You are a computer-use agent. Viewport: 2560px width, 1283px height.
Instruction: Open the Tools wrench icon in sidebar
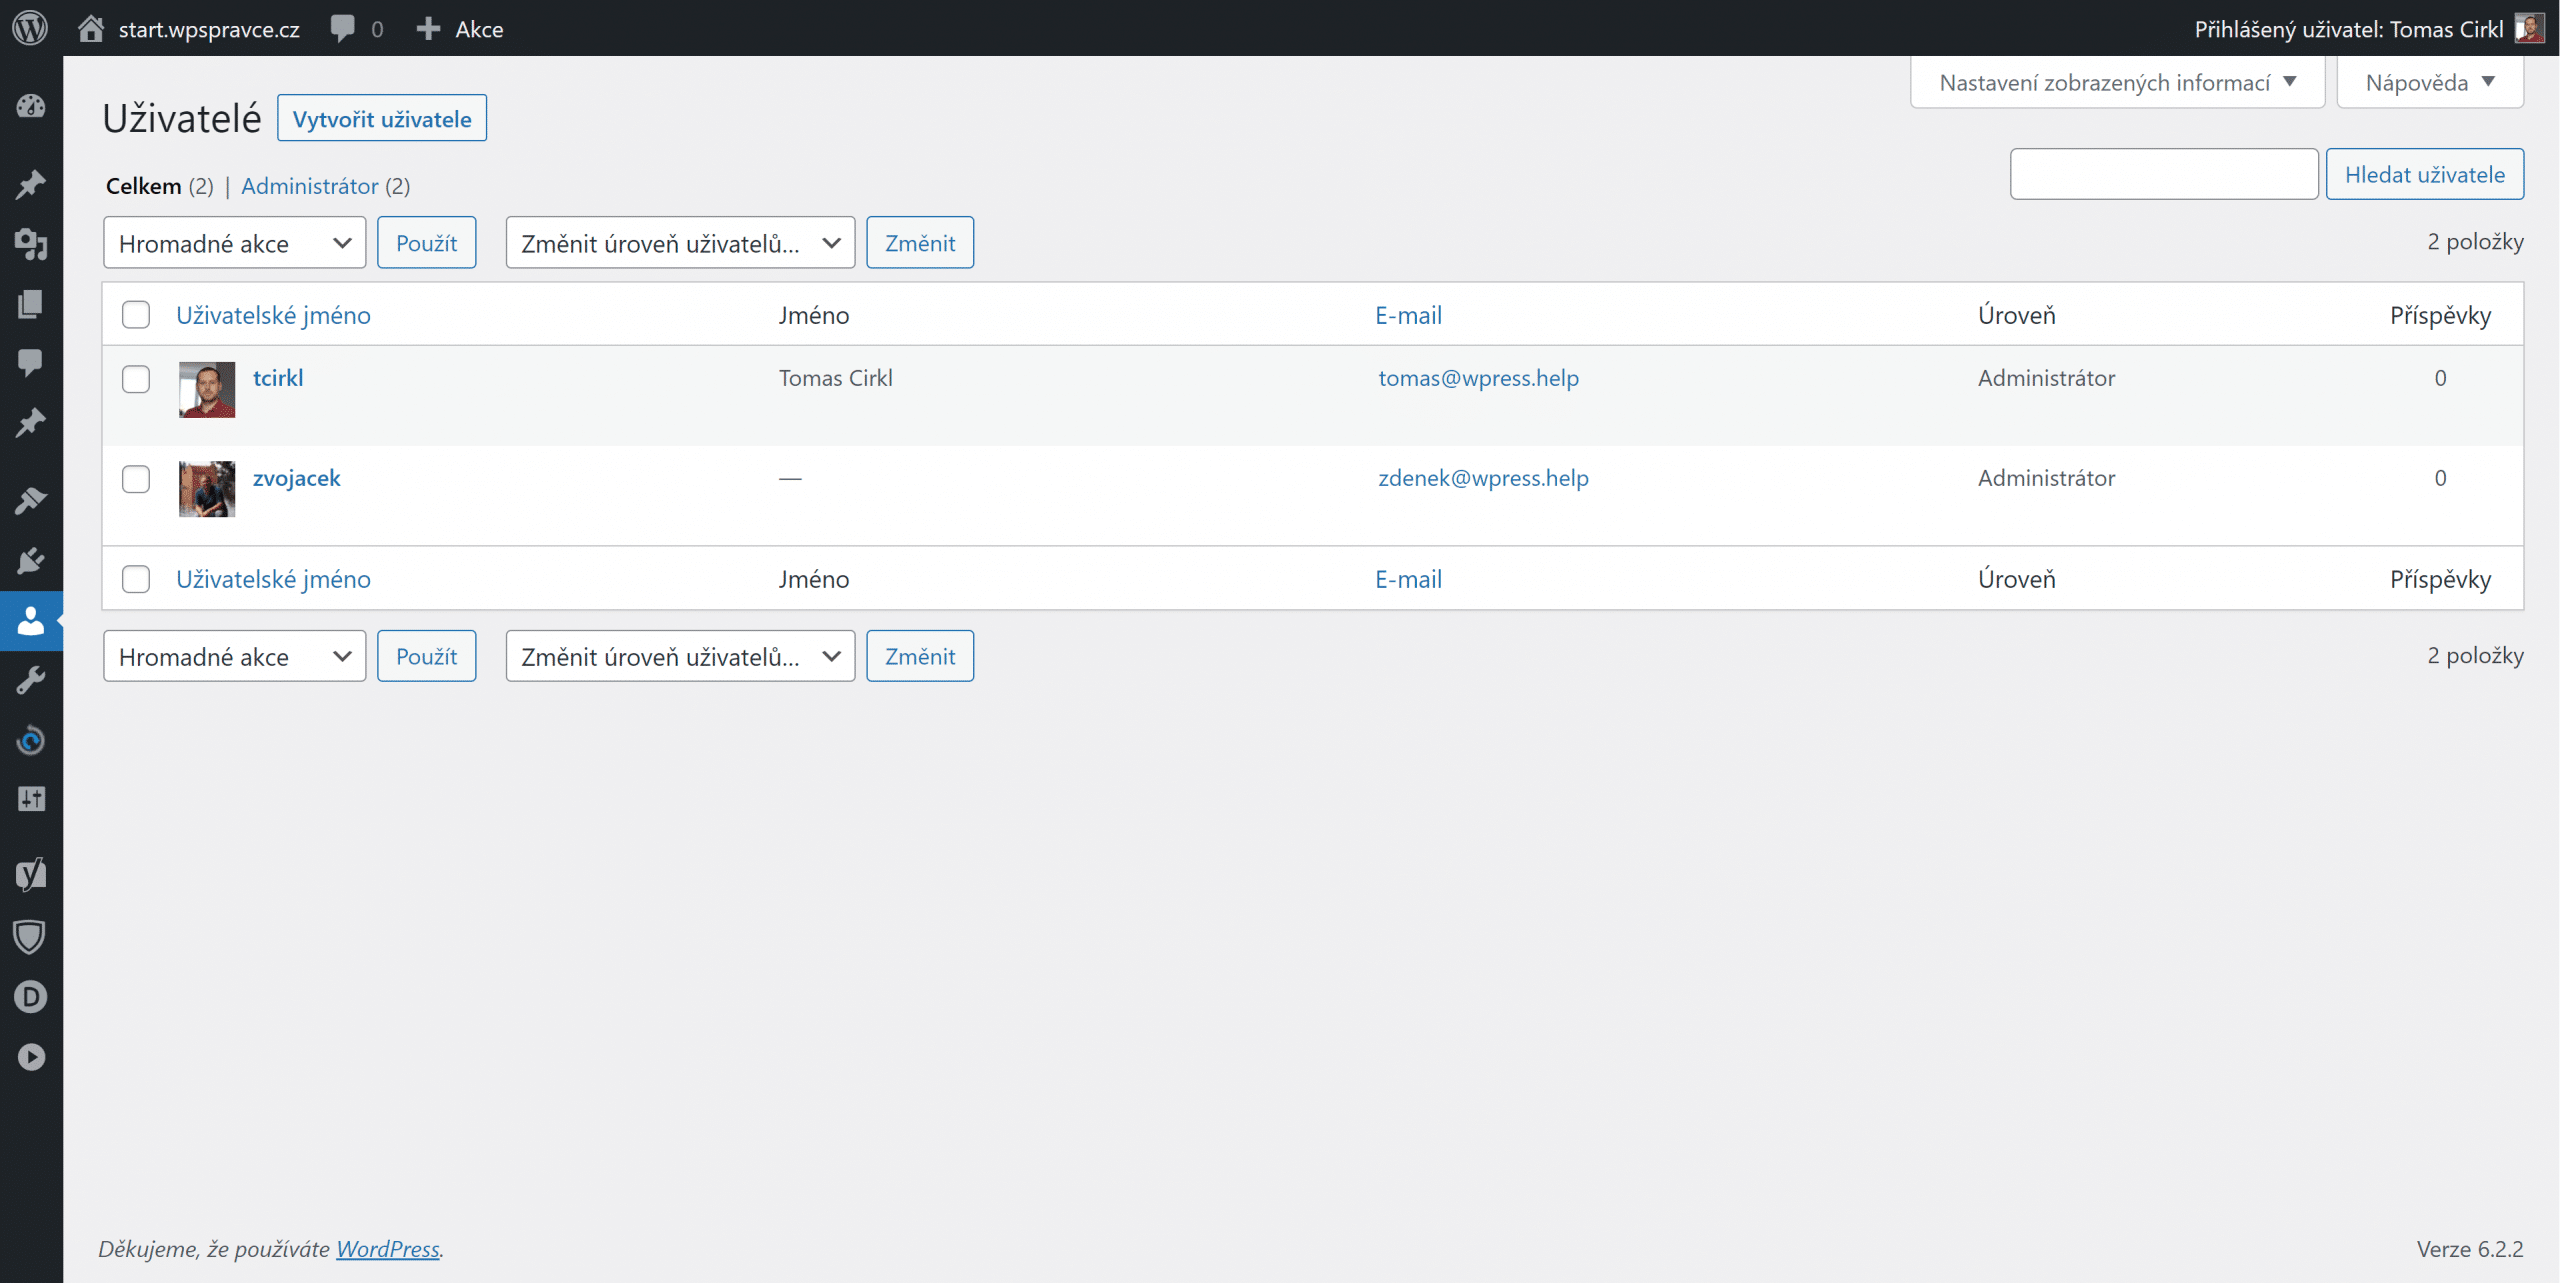[x=31, y=681]
